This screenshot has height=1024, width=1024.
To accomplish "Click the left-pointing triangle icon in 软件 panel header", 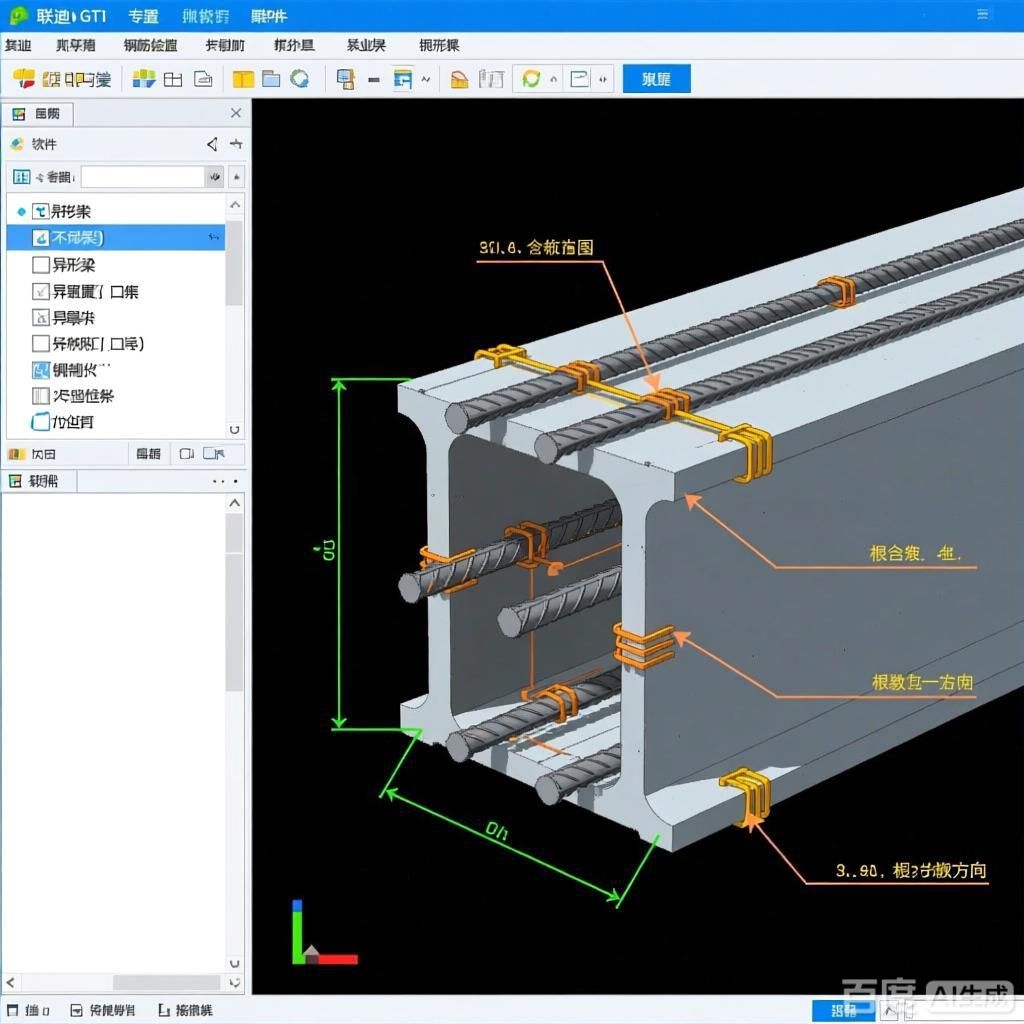I will [x=212, y=145].
